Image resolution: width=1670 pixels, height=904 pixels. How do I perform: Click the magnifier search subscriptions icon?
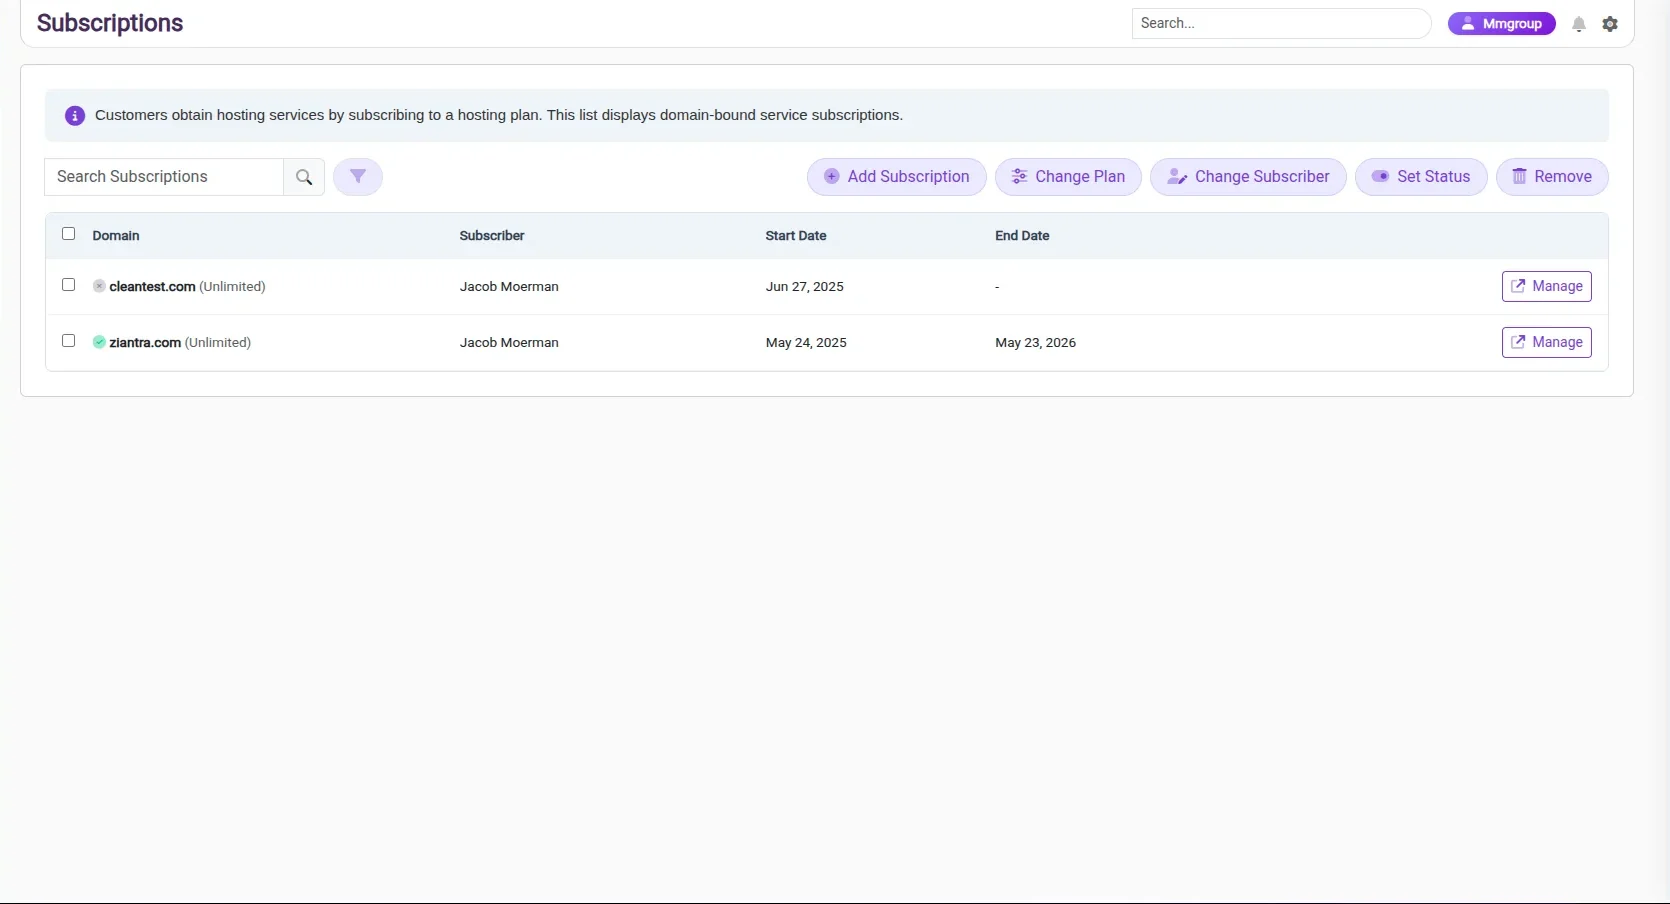click(x=304, y=177)
